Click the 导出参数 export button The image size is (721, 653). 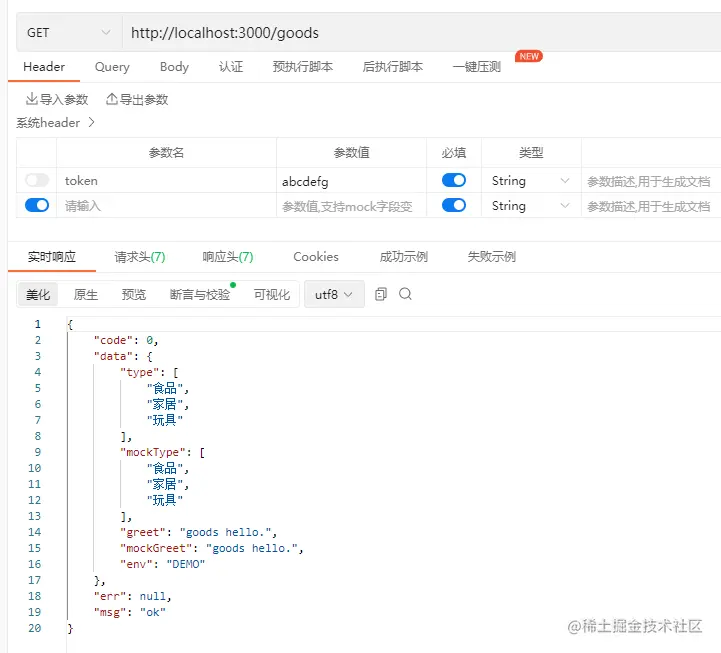137,99
